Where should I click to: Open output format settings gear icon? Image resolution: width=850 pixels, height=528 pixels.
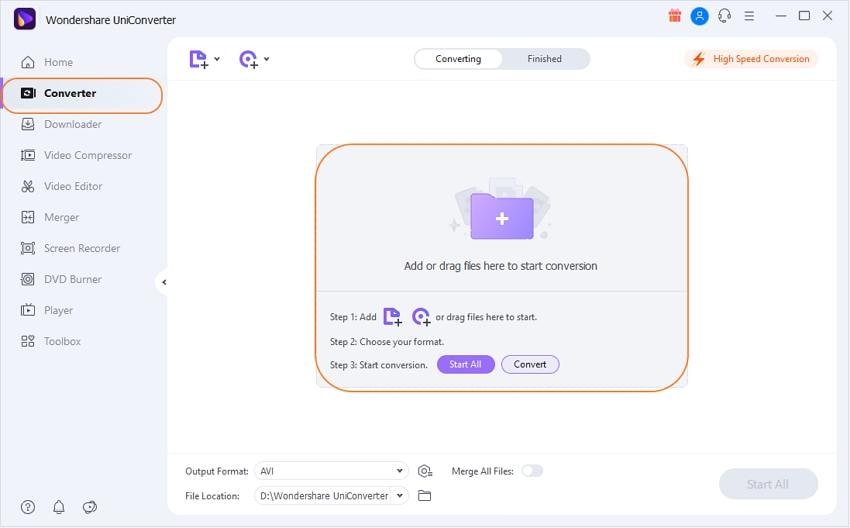pyautogui.click(x=424, y=471)
